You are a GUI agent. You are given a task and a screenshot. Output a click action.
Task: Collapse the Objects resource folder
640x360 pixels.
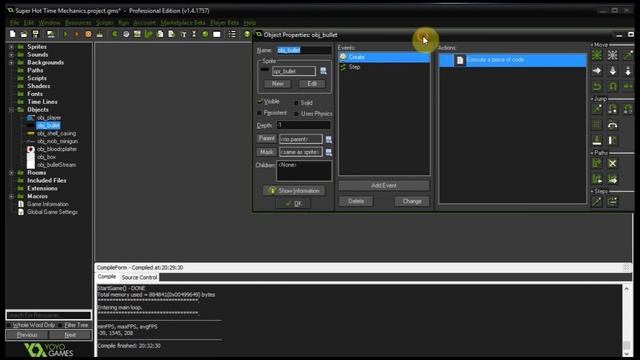pyautogui.click(x=11, y=110)
